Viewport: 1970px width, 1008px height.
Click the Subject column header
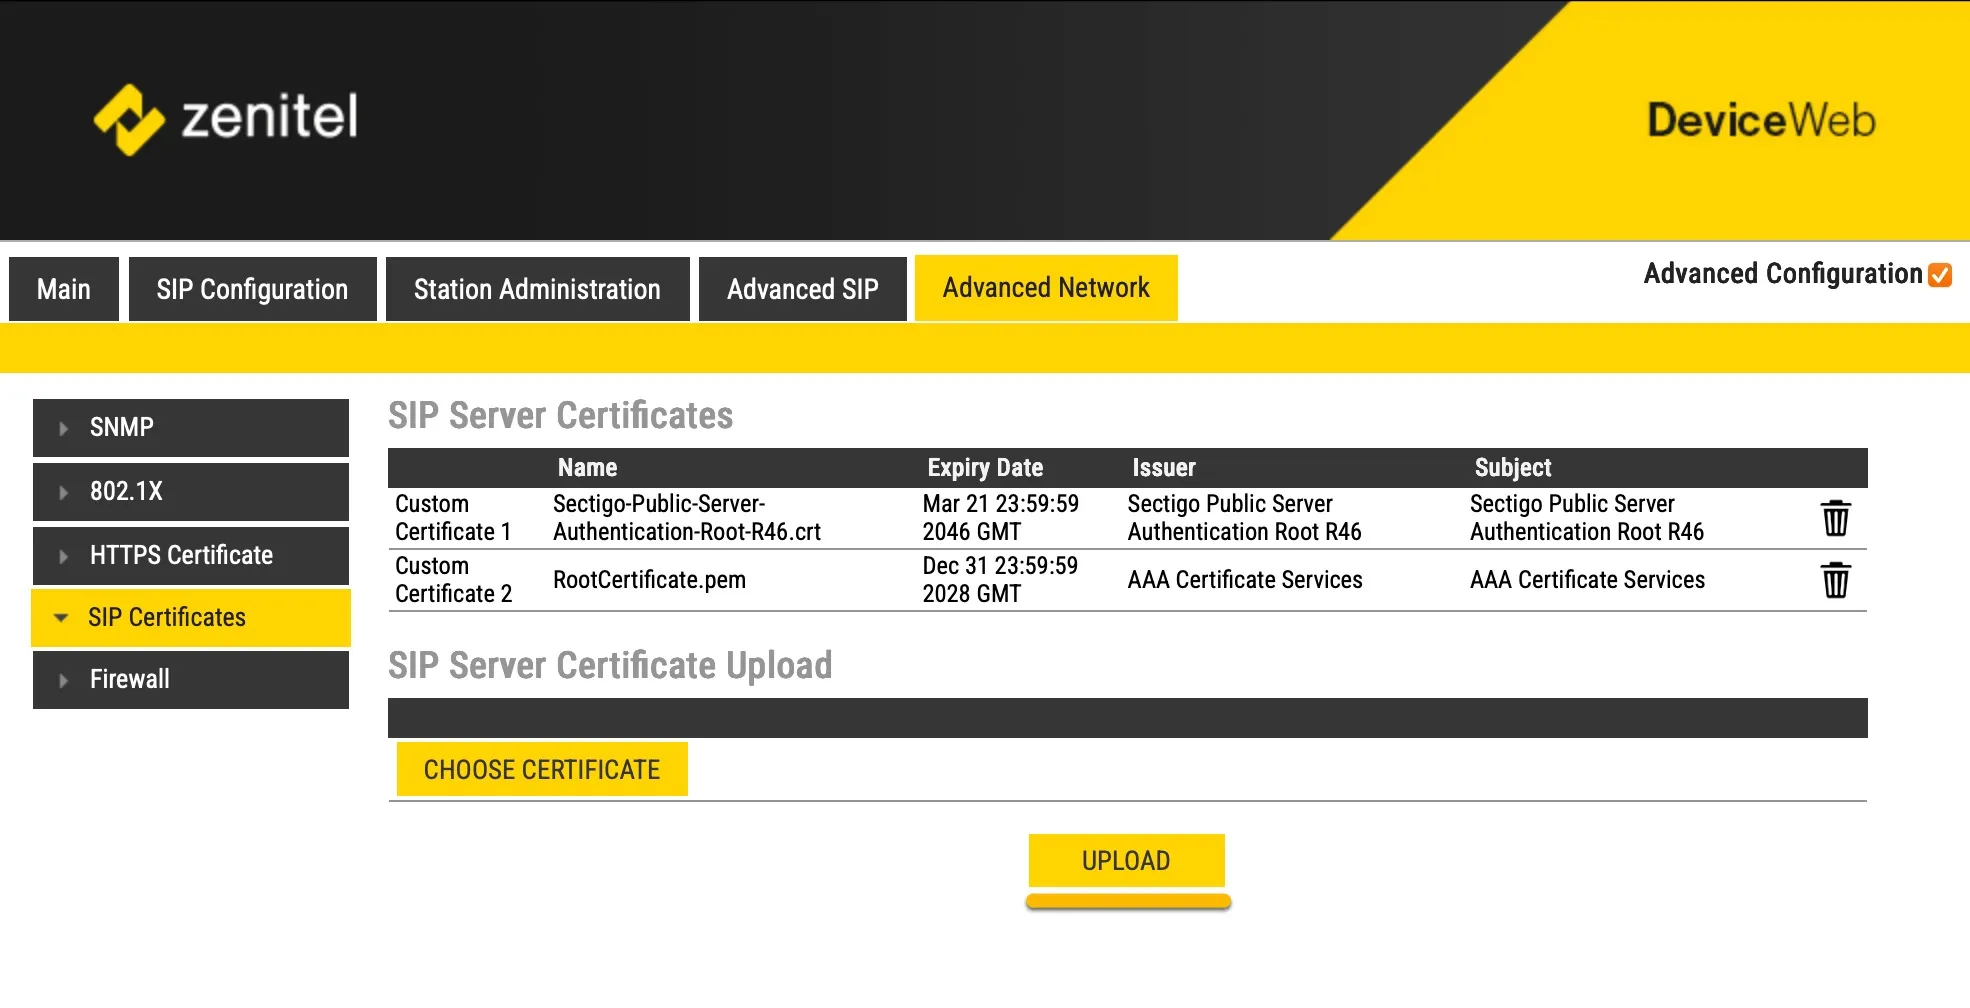click(x=1513, y=468)
